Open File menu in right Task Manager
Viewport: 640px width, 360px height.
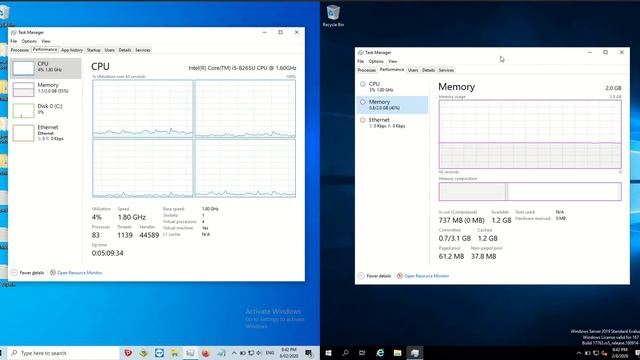pyautogui.click(x=360, y=61)
